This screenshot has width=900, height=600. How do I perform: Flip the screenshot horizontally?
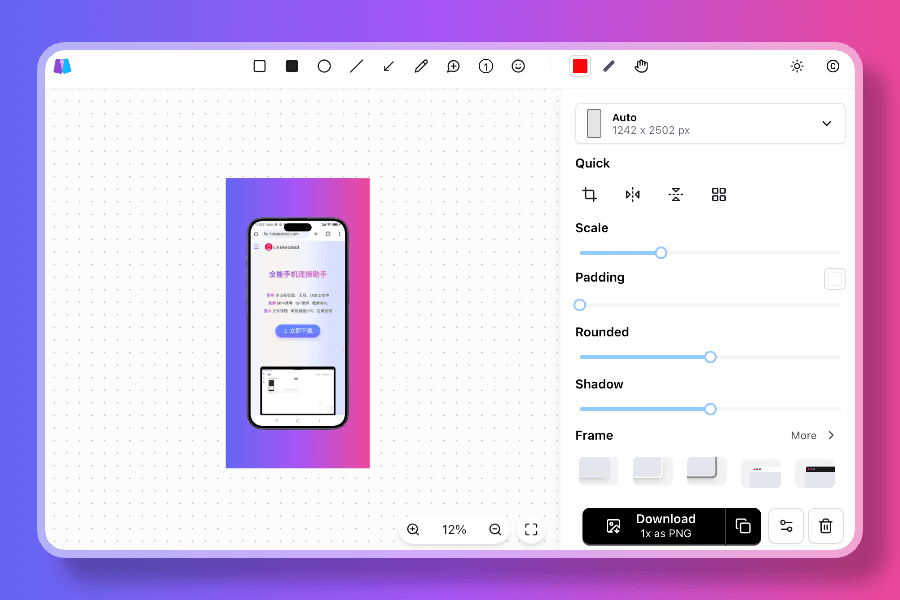(632, 194)
